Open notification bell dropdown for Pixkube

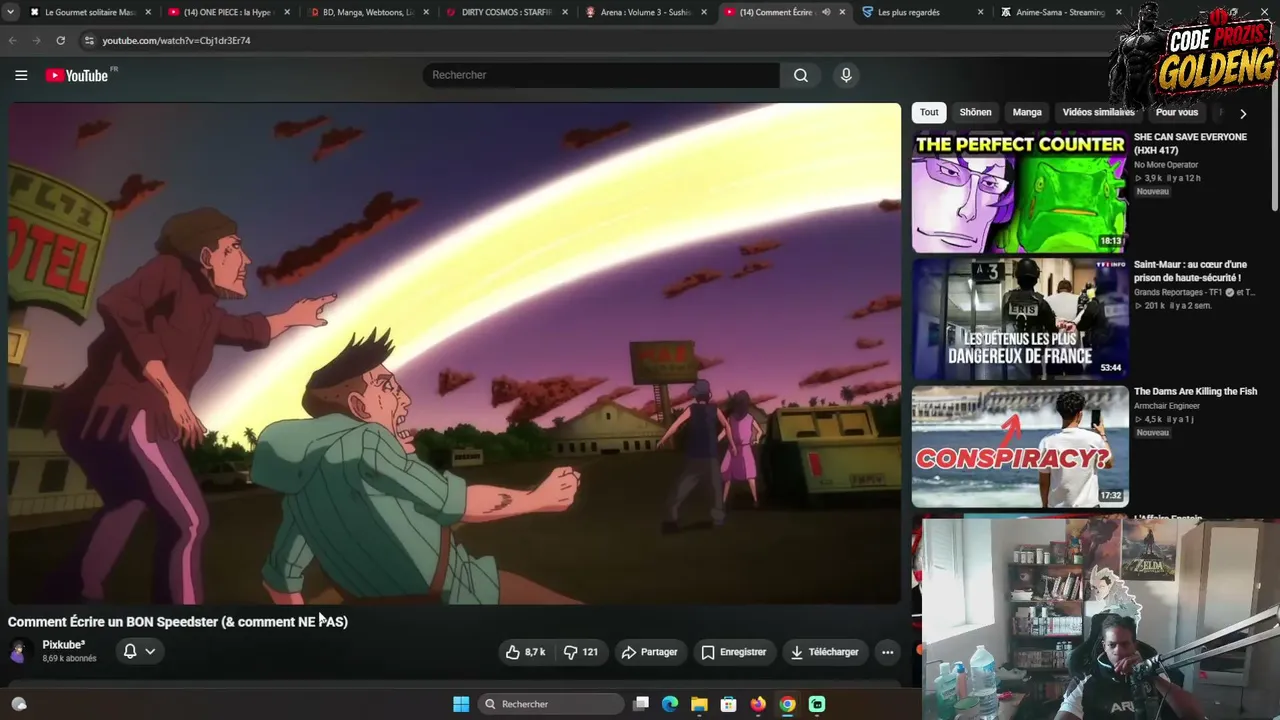(x=139, y=652)
